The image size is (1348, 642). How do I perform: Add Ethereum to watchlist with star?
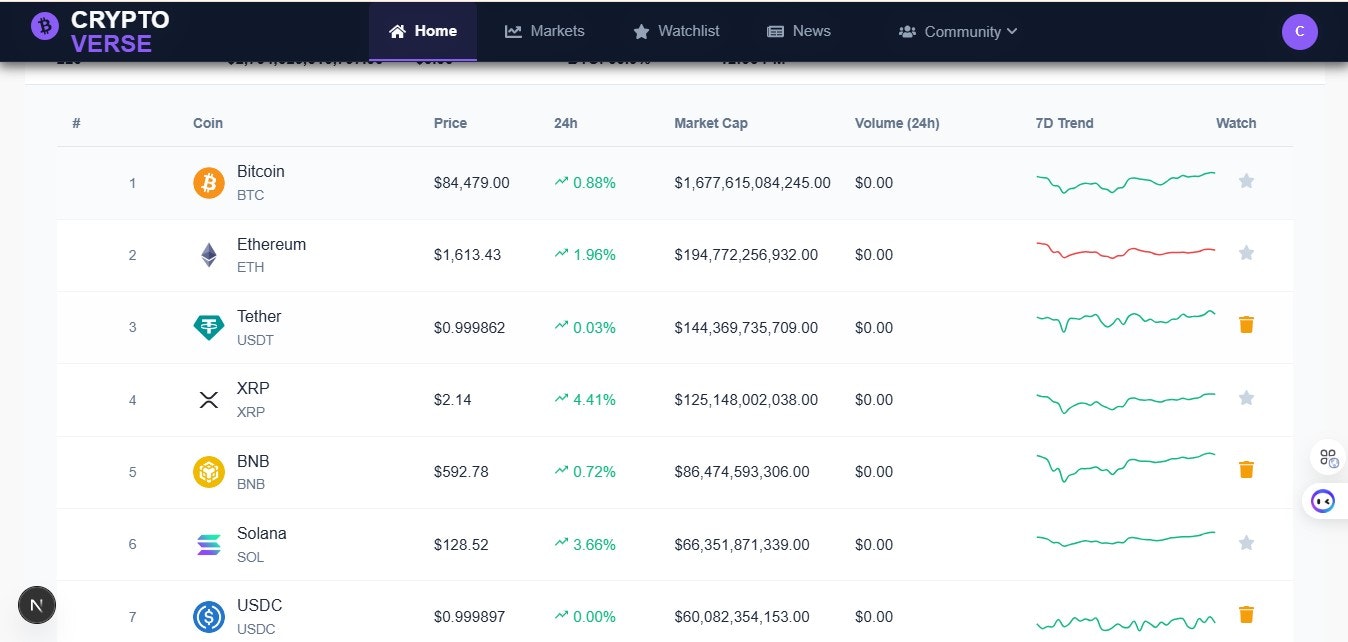[x=1246, y=253]
